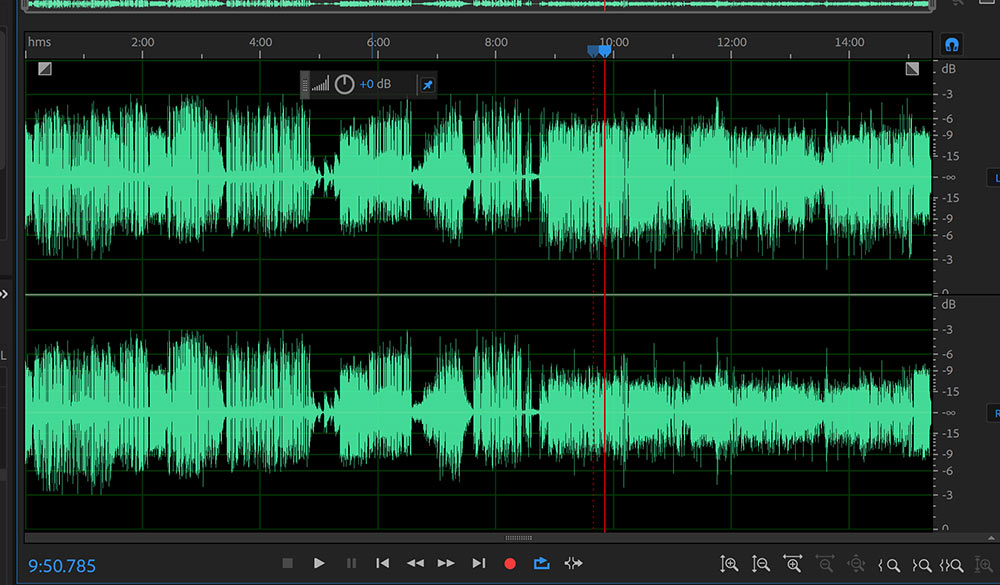Zoom out amplitude
The image size is (1000, 585).
point(760,564)
